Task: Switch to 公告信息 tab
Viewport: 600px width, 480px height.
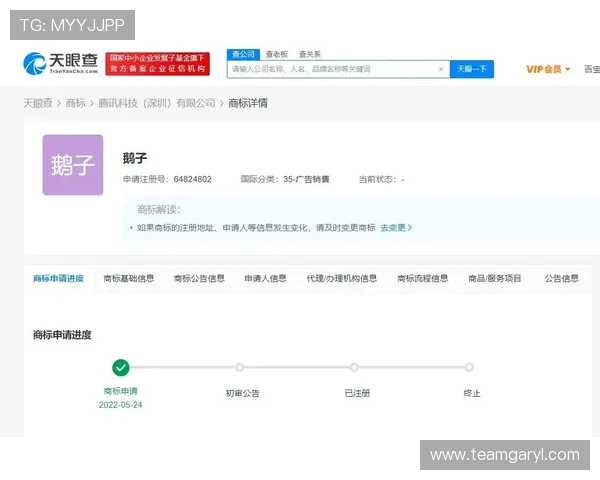Action: point(562,279)
